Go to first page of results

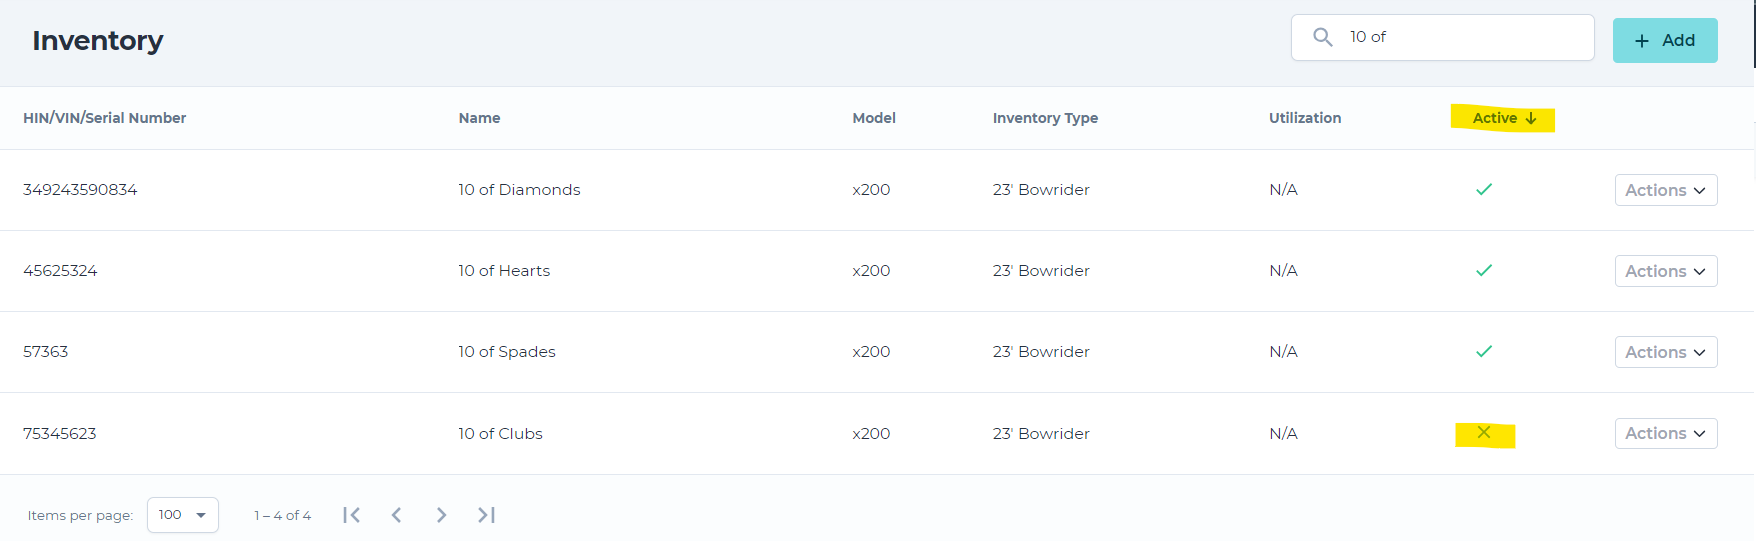351,515
